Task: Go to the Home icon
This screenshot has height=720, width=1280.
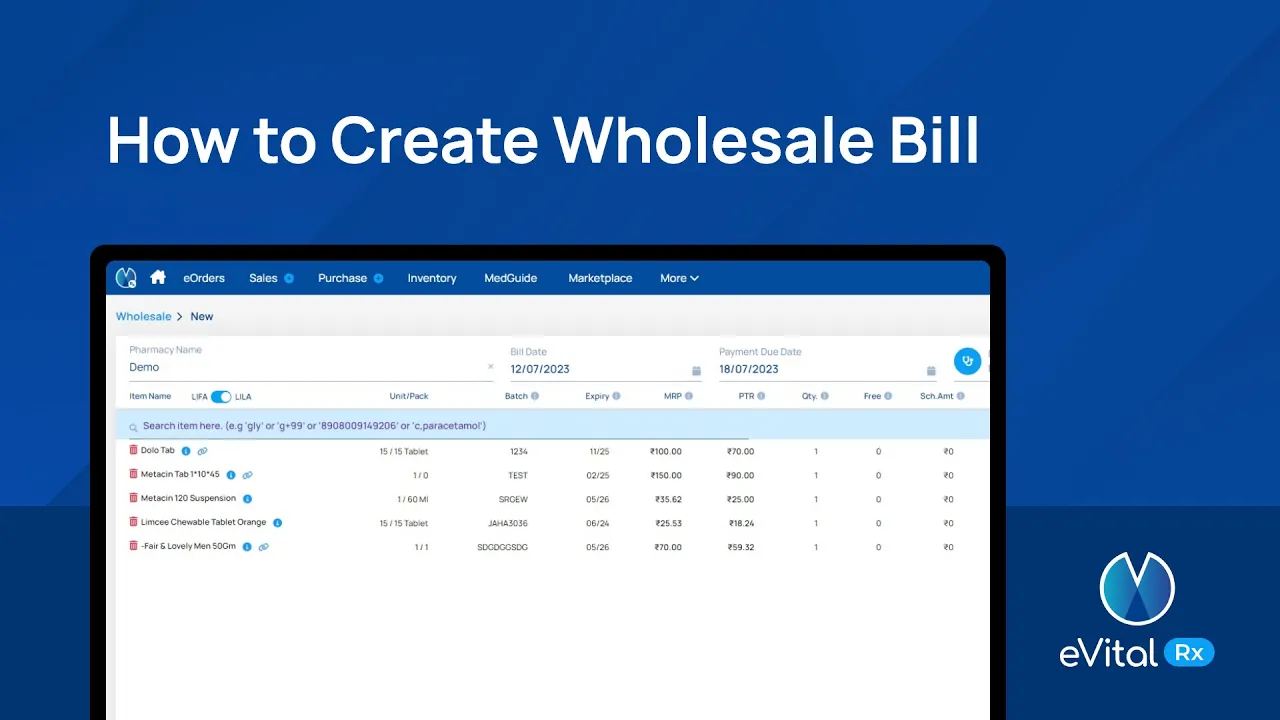Action: [x=158, y=277]
